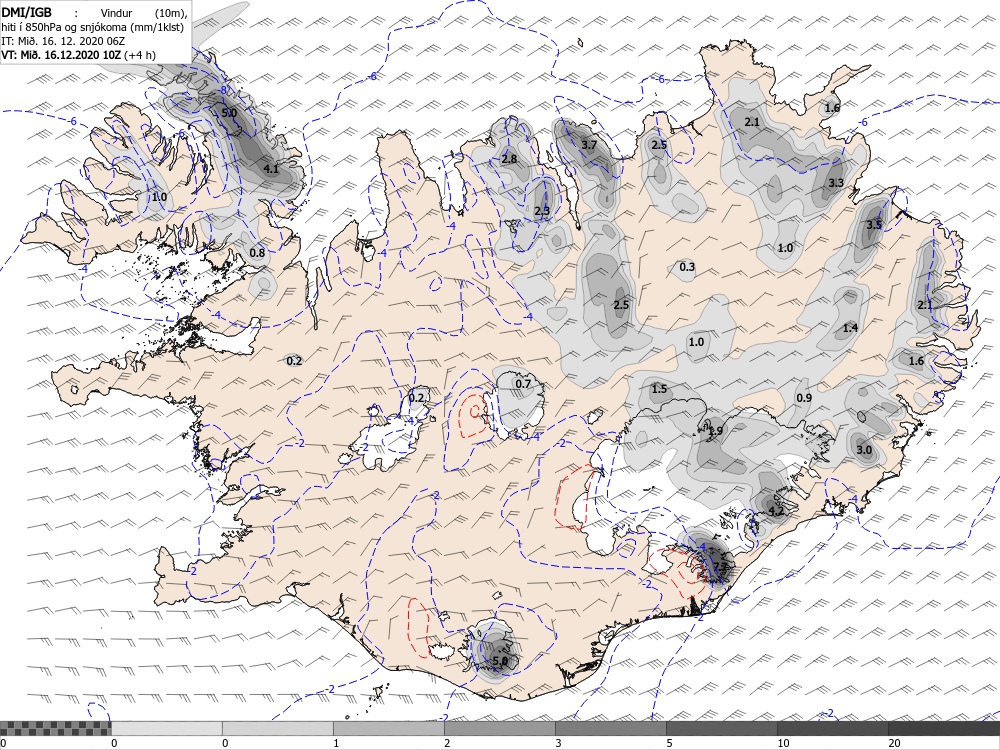
Task: Click the 0.7 value on the glacier
Action: (523, 383)
